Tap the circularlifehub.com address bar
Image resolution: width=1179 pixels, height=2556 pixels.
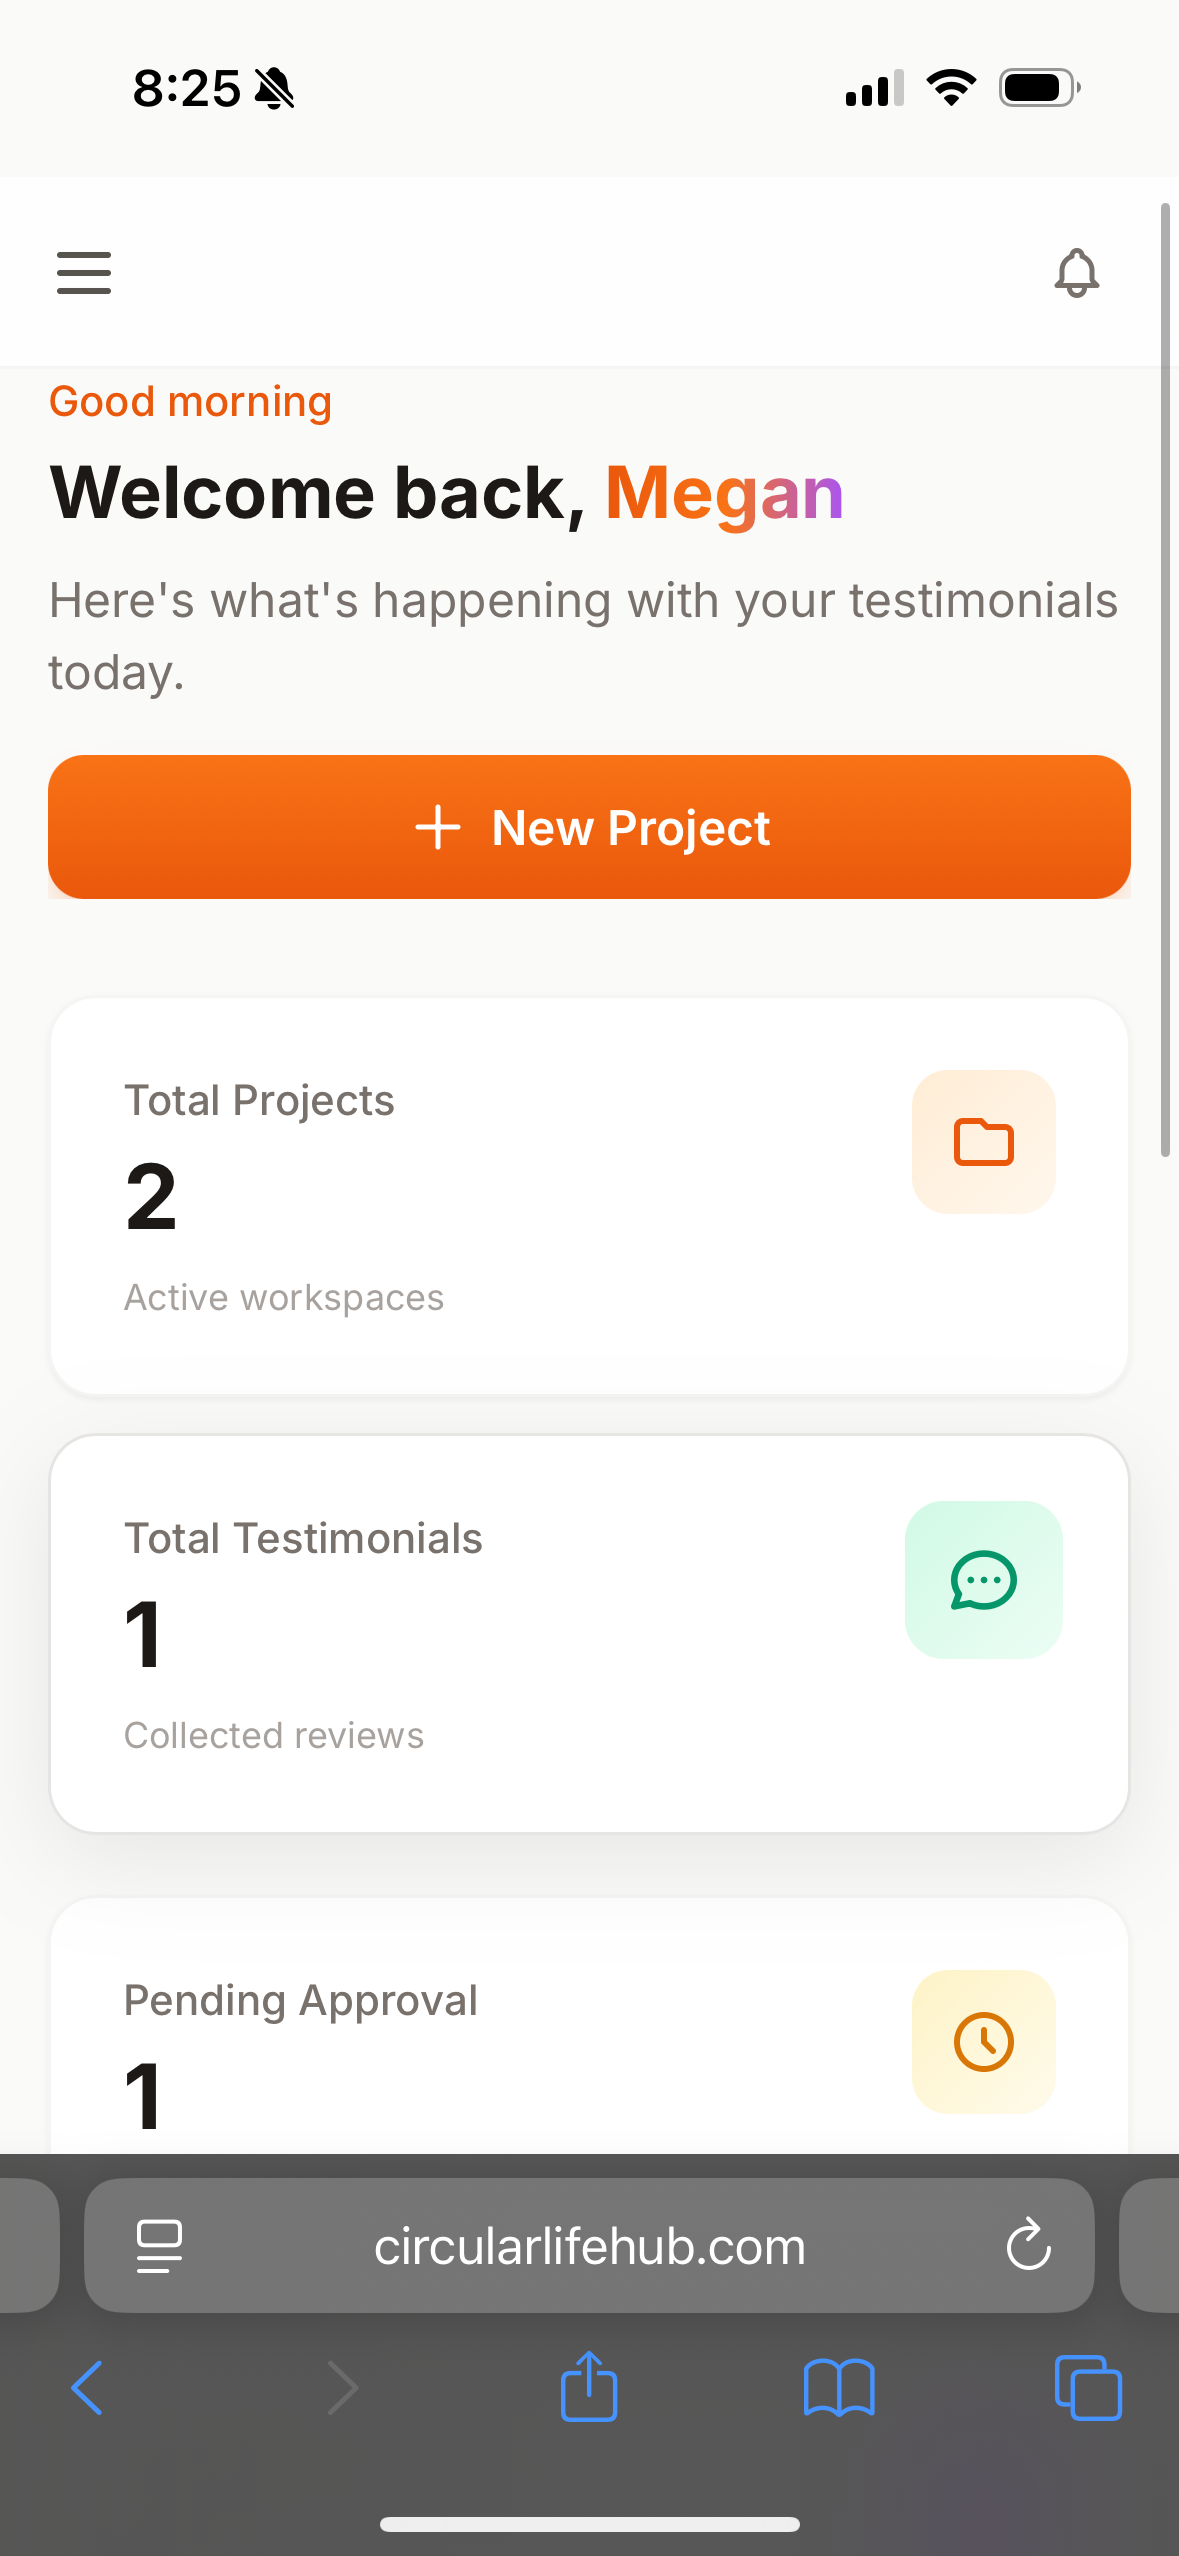(x=589, y=2245)
